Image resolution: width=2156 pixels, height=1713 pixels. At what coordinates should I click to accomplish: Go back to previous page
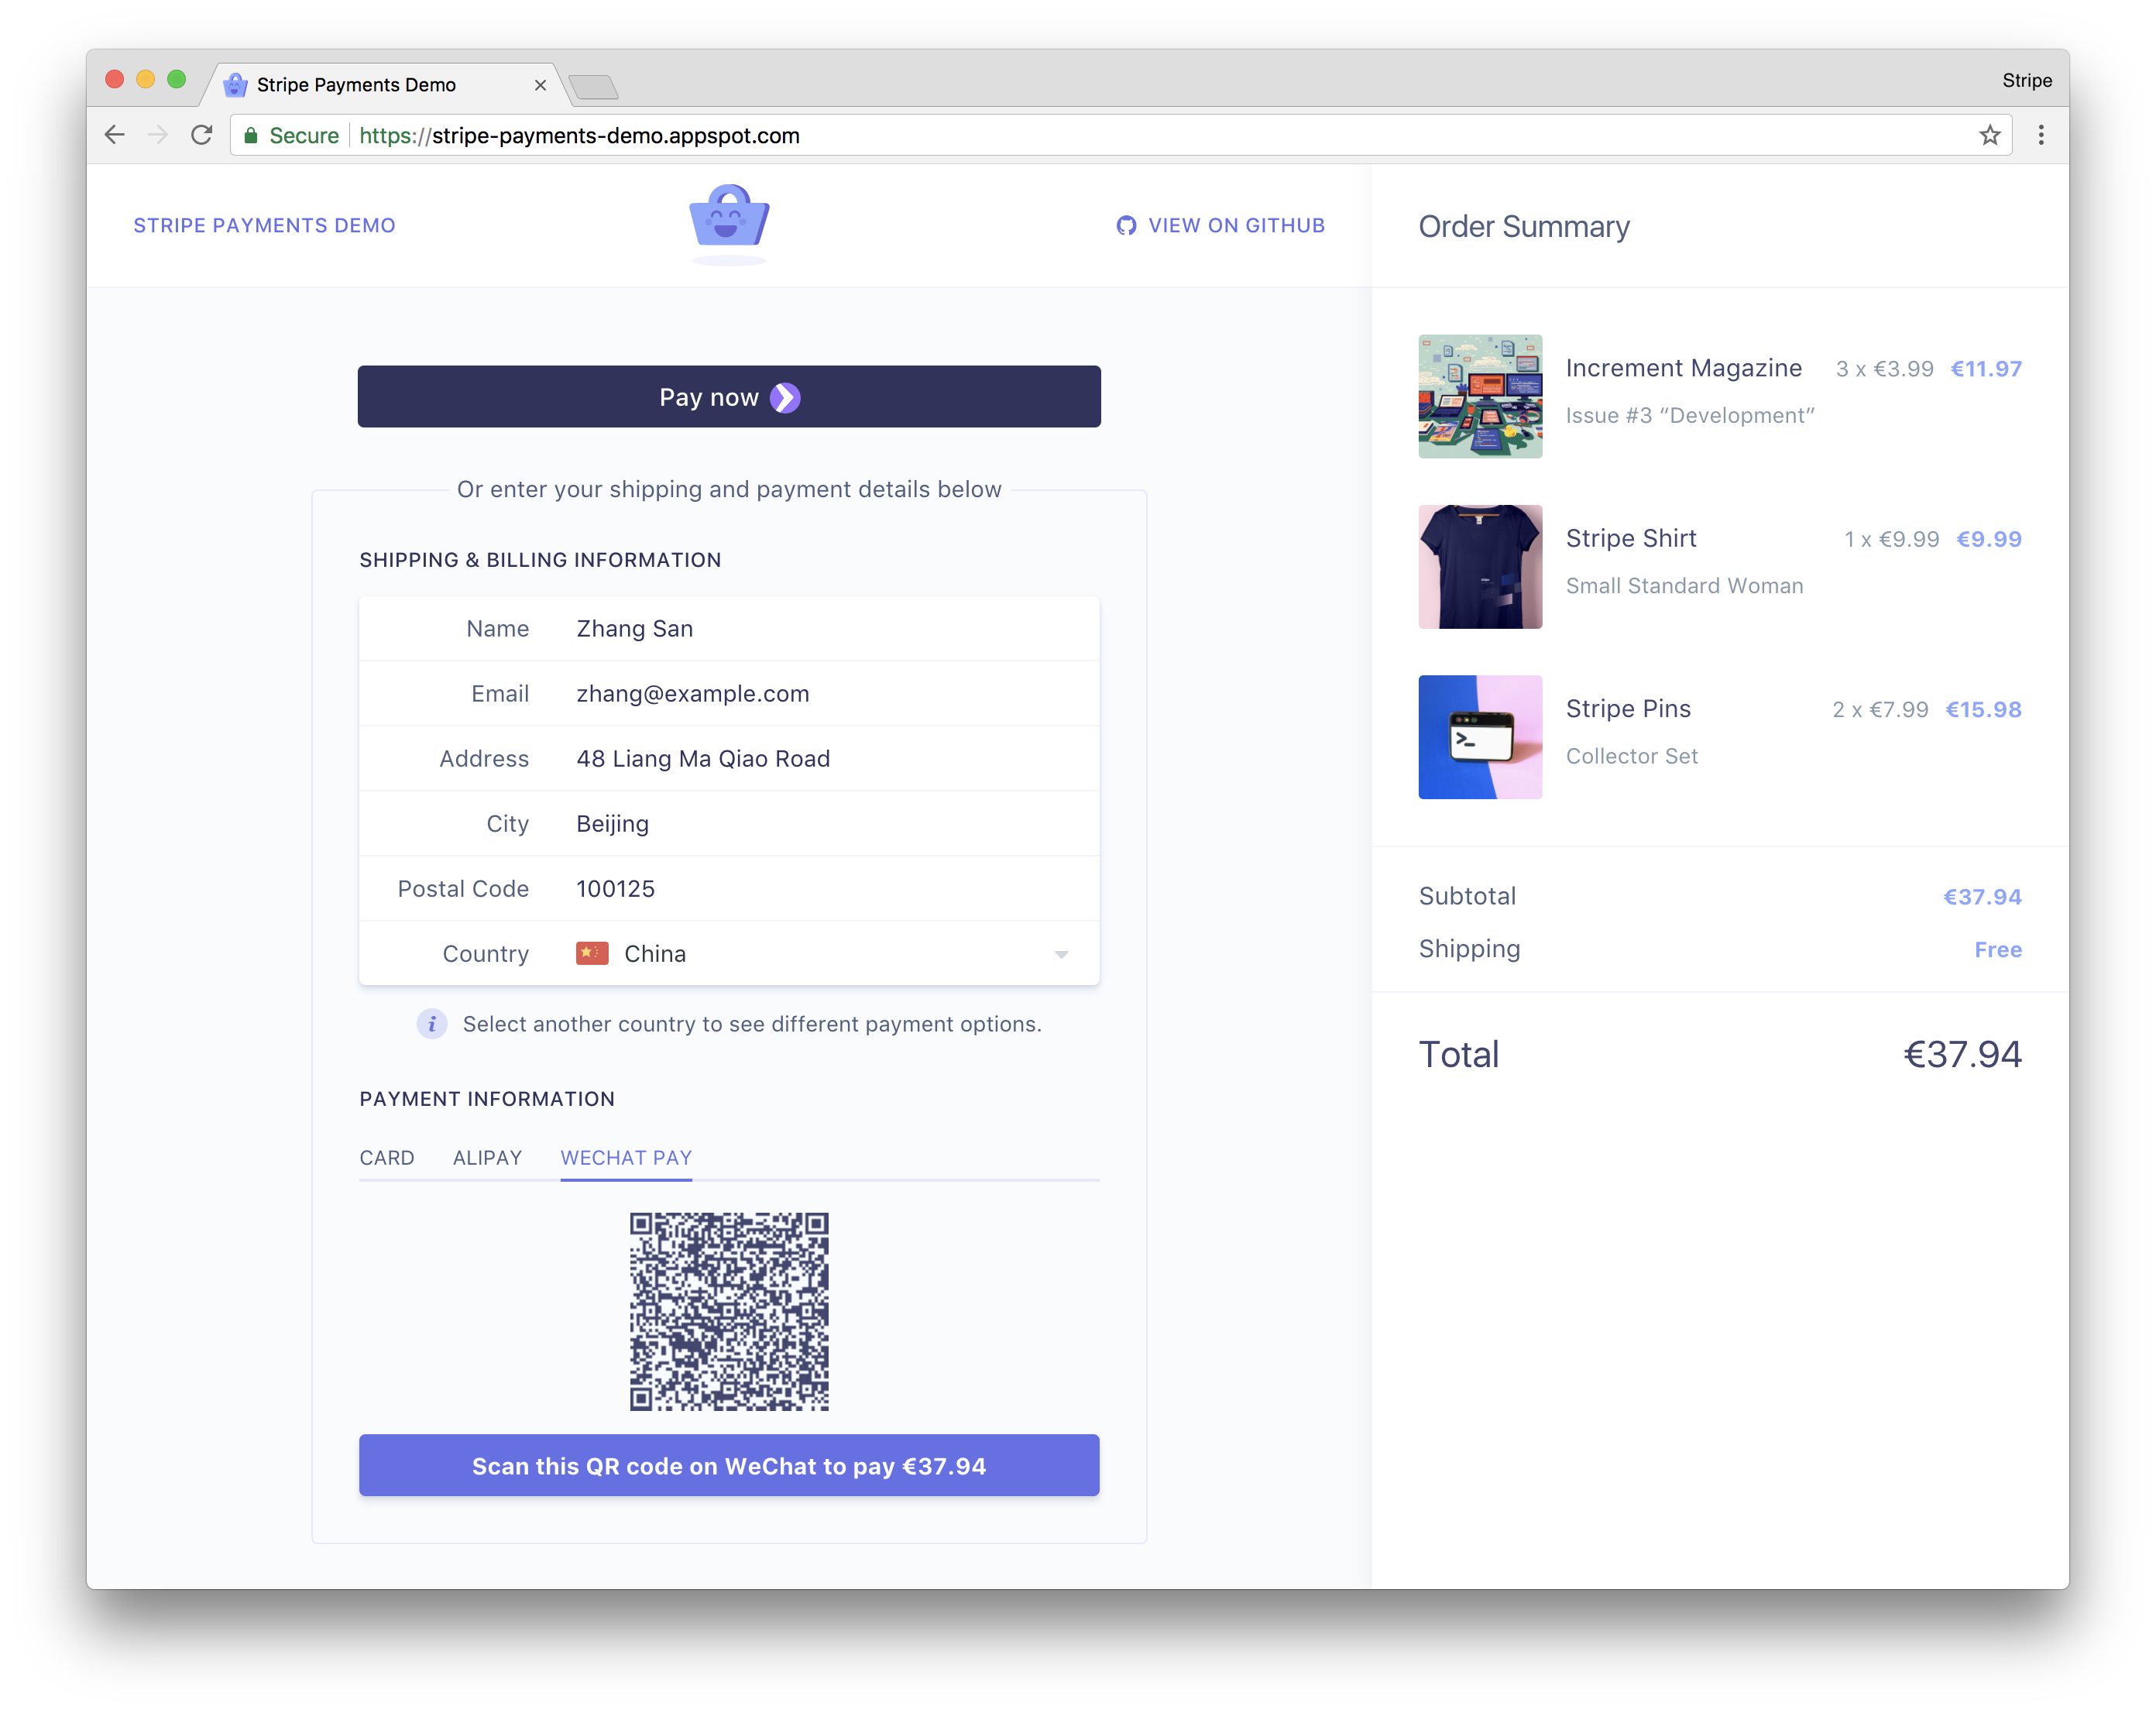[115, 136]
